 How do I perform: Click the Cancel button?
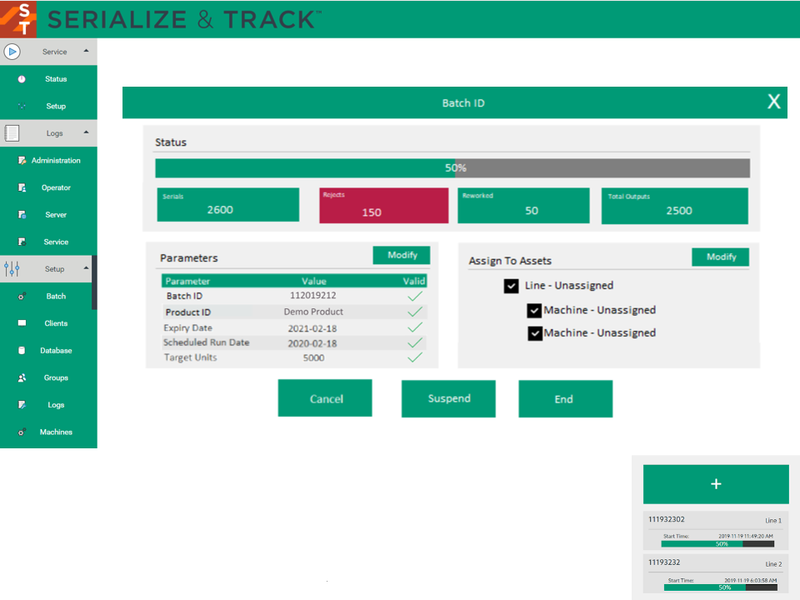(x=325, y=398)
